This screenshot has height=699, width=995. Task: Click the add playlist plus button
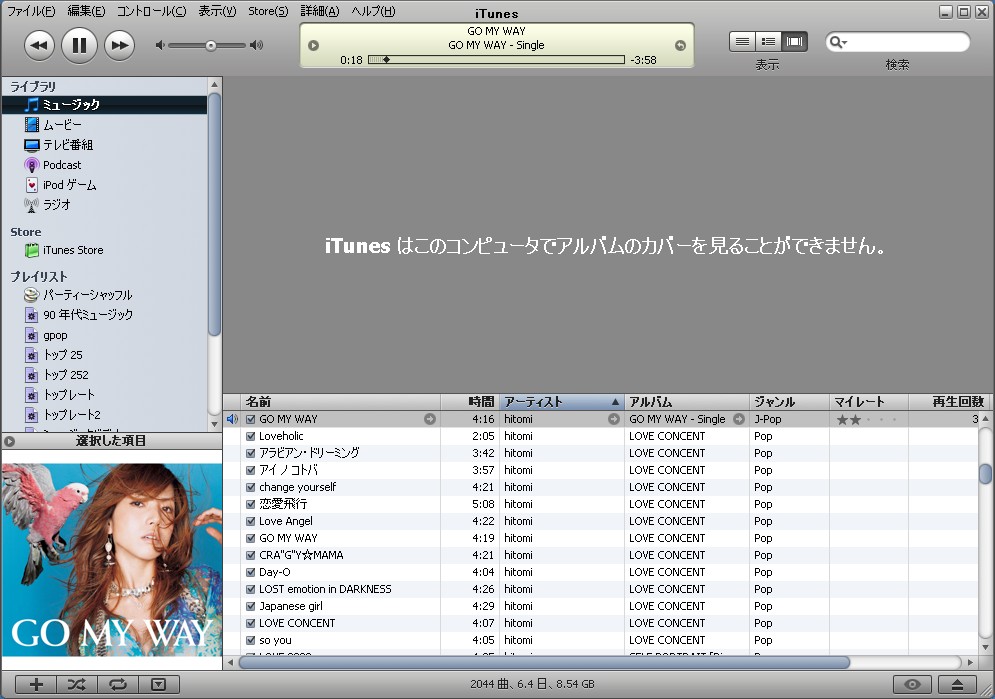[36, 684]
